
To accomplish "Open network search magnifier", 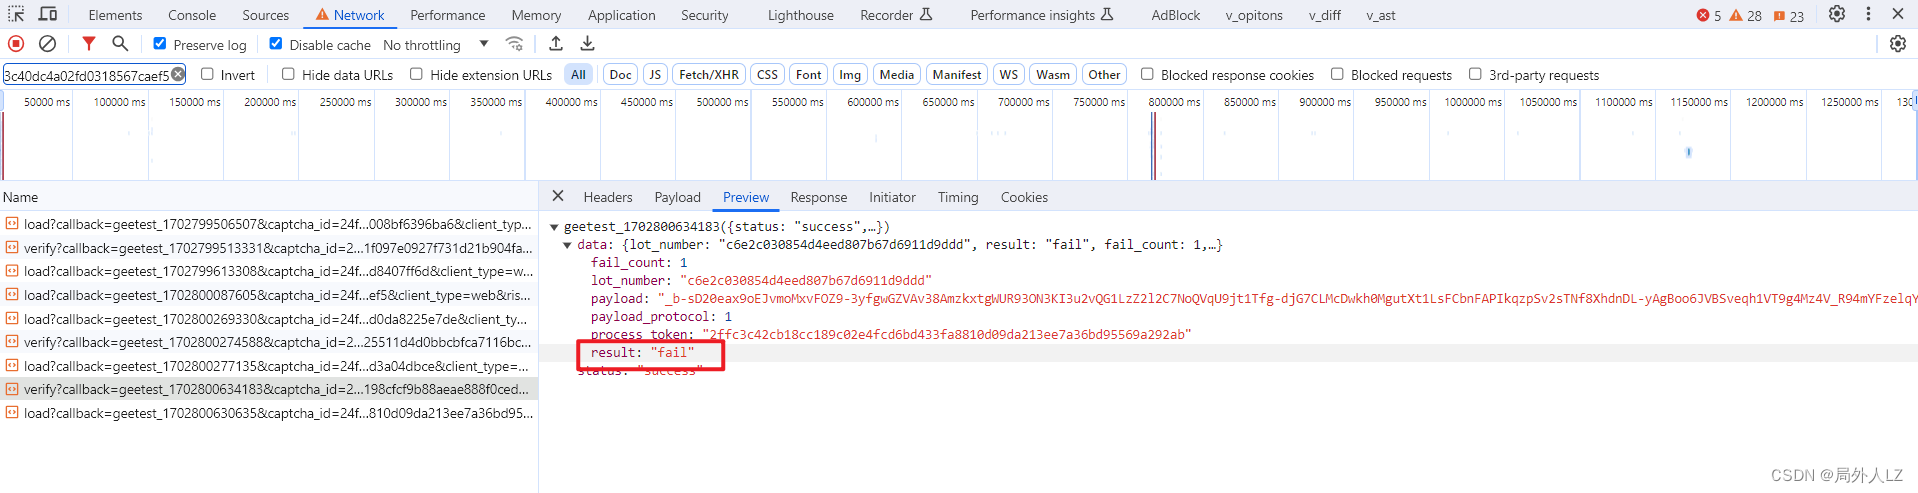I will click(120, 44).
